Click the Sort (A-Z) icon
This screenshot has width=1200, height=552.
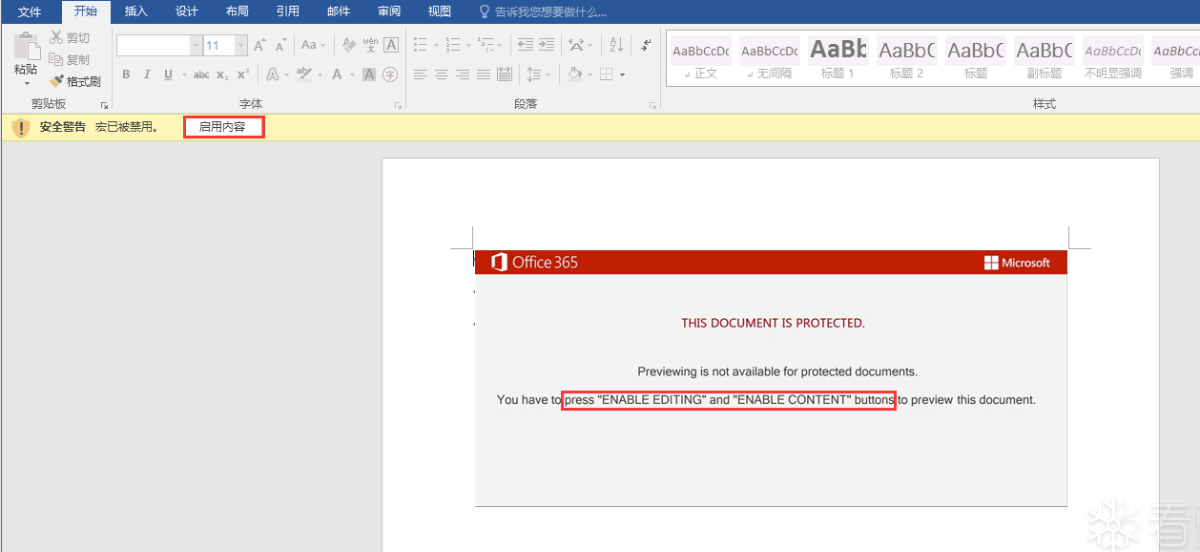tap(616, 45)
